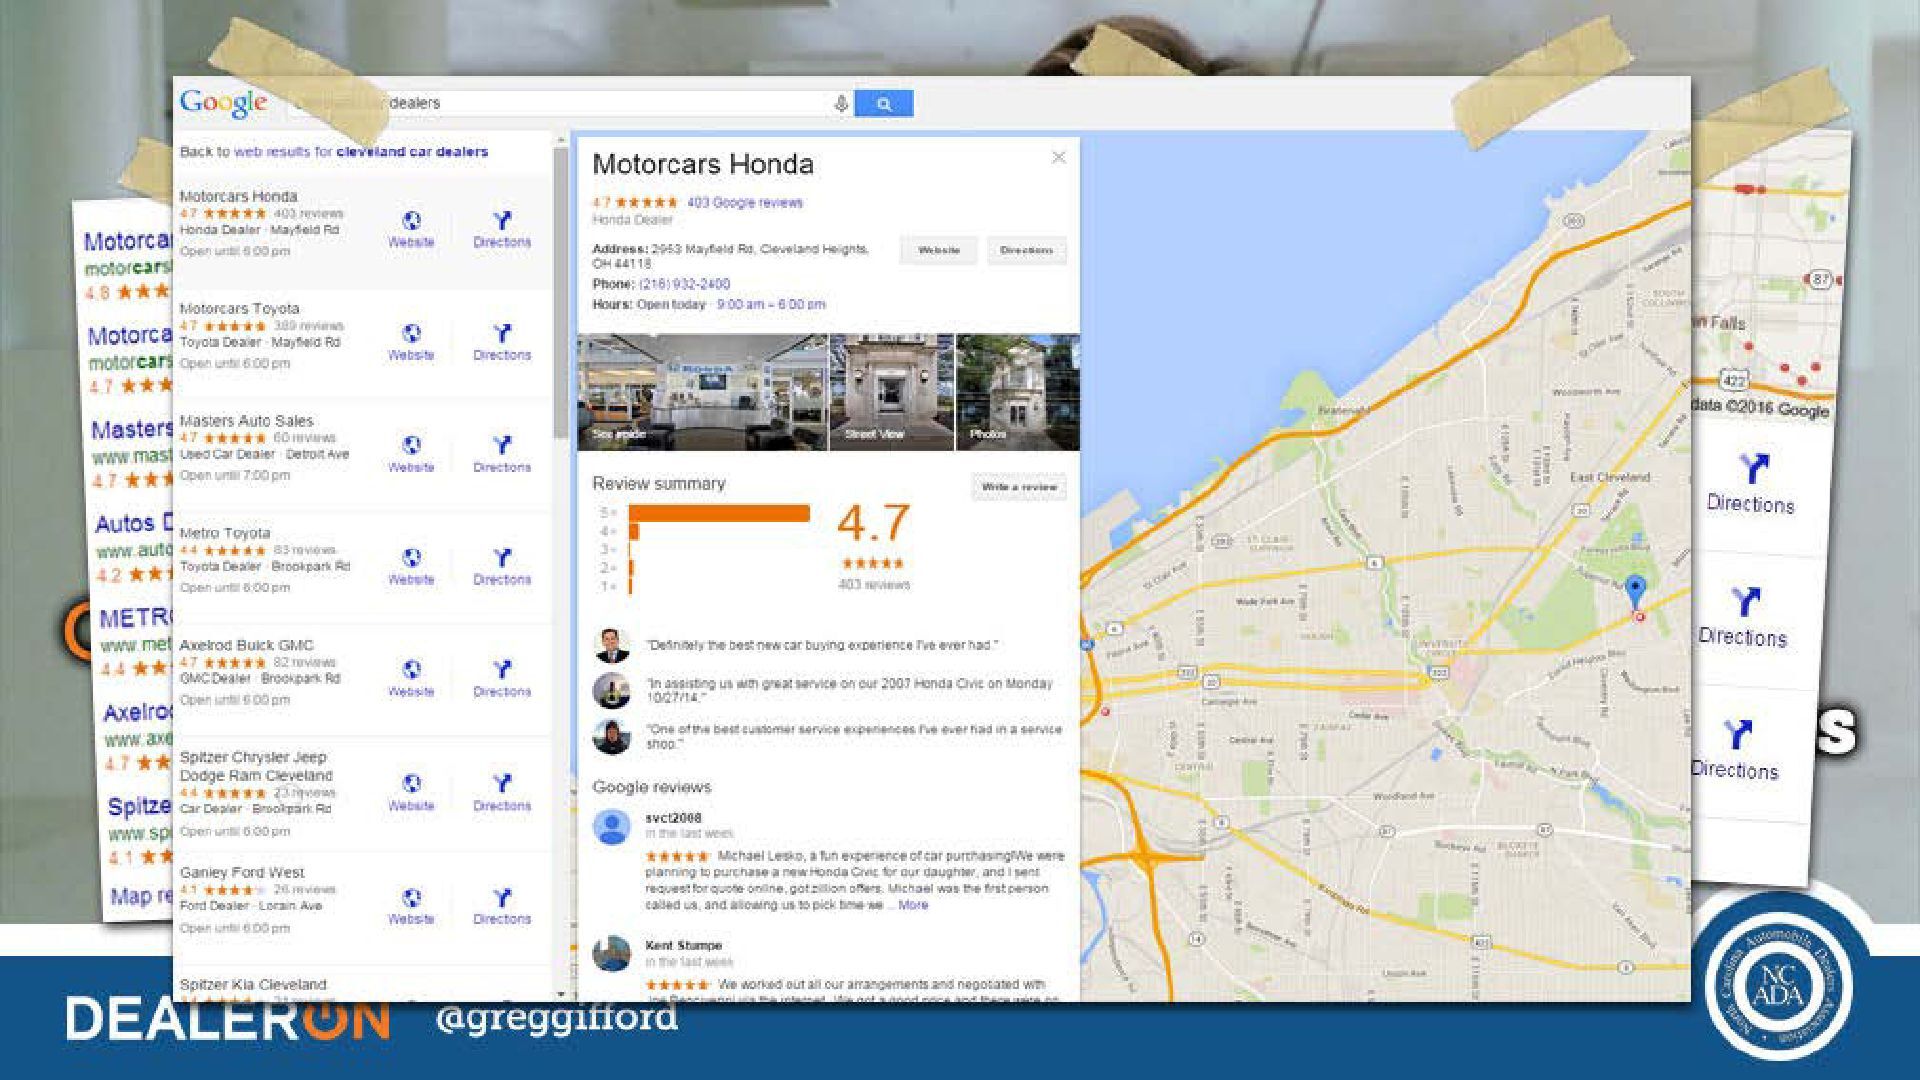Viewport: 1920px width, 1080px height.
Task: Click the blue map pin for Motorcars Honda
Action: pyautogui.click(x=1636, y=591)
